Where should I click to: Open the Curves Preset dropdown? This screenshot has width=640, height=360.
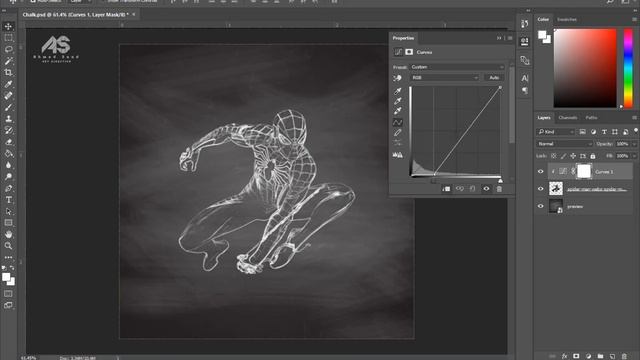[x=457, y=67]
